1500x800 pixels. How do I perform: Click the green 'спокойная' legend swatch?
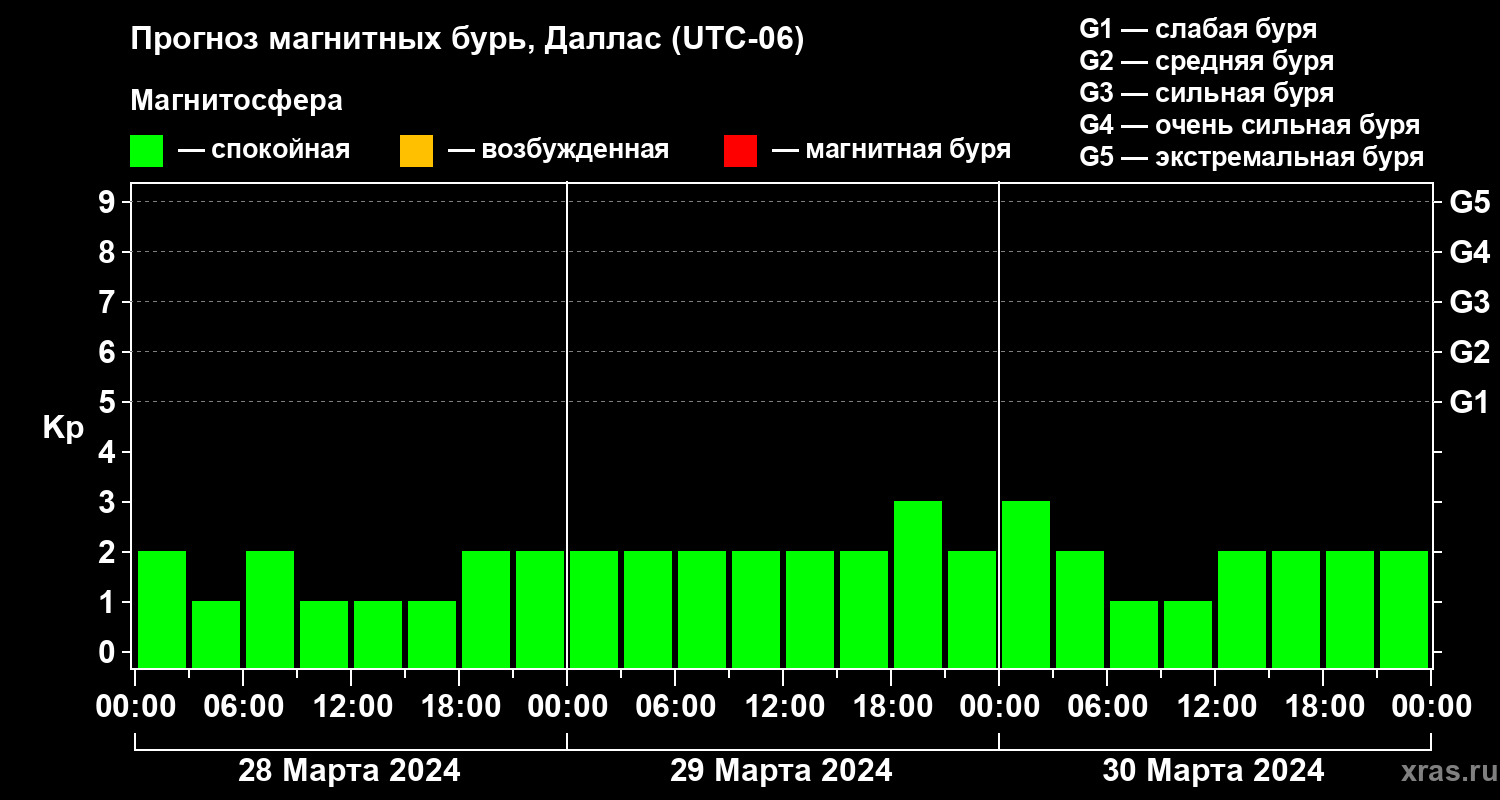146,151
